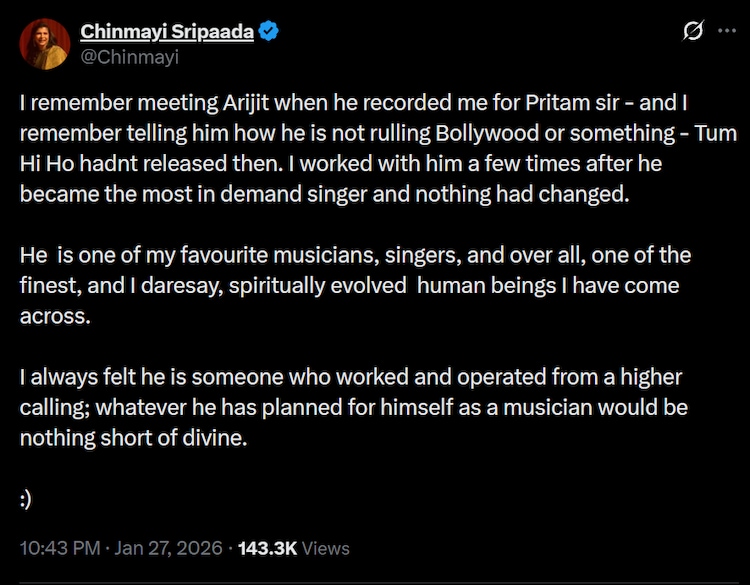Click the paragraph starting "He is one of"

coord(355,285)
